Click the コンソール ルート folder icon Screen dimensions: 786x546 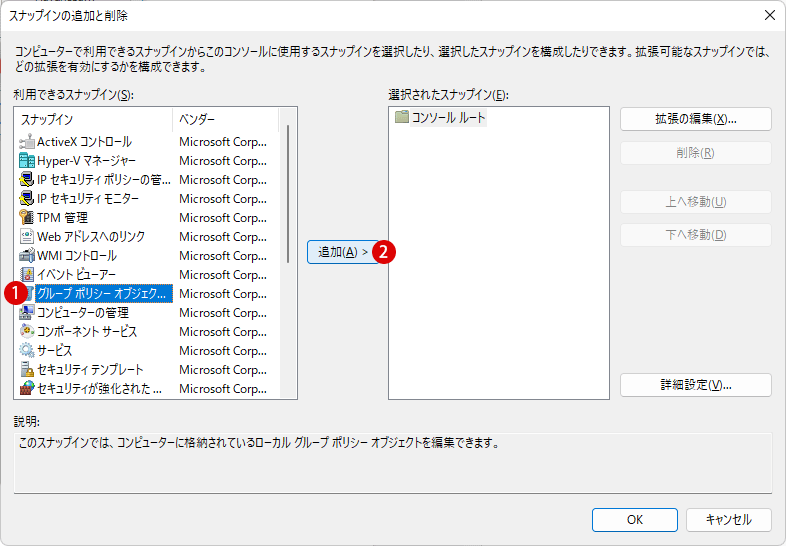(x=402, y=117)
